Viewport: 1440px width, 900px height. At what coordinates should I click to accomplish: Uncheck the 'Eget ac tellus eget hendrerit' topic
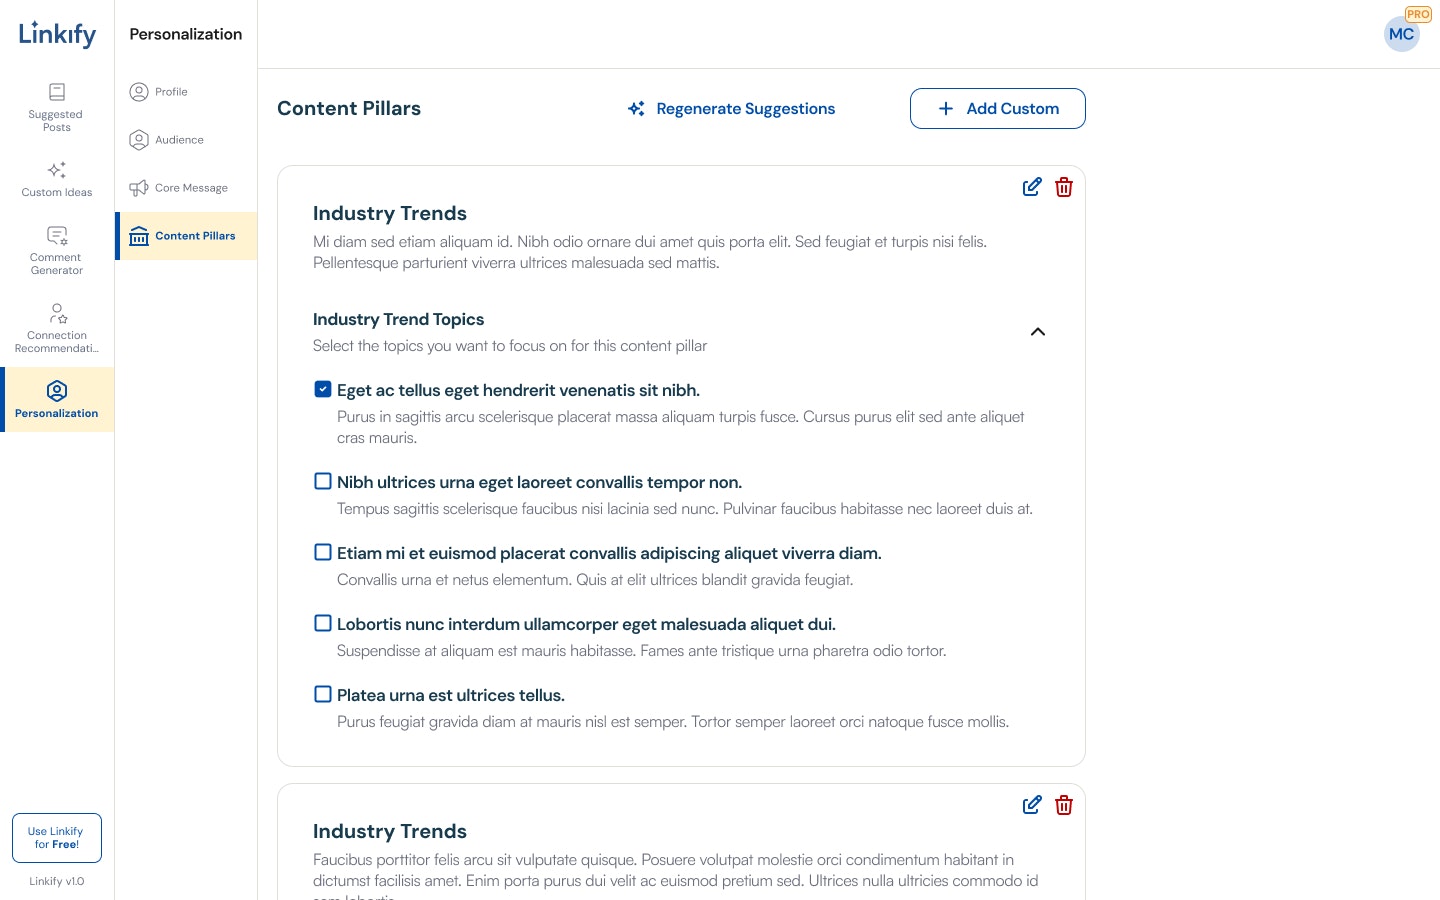coord(323,389)
